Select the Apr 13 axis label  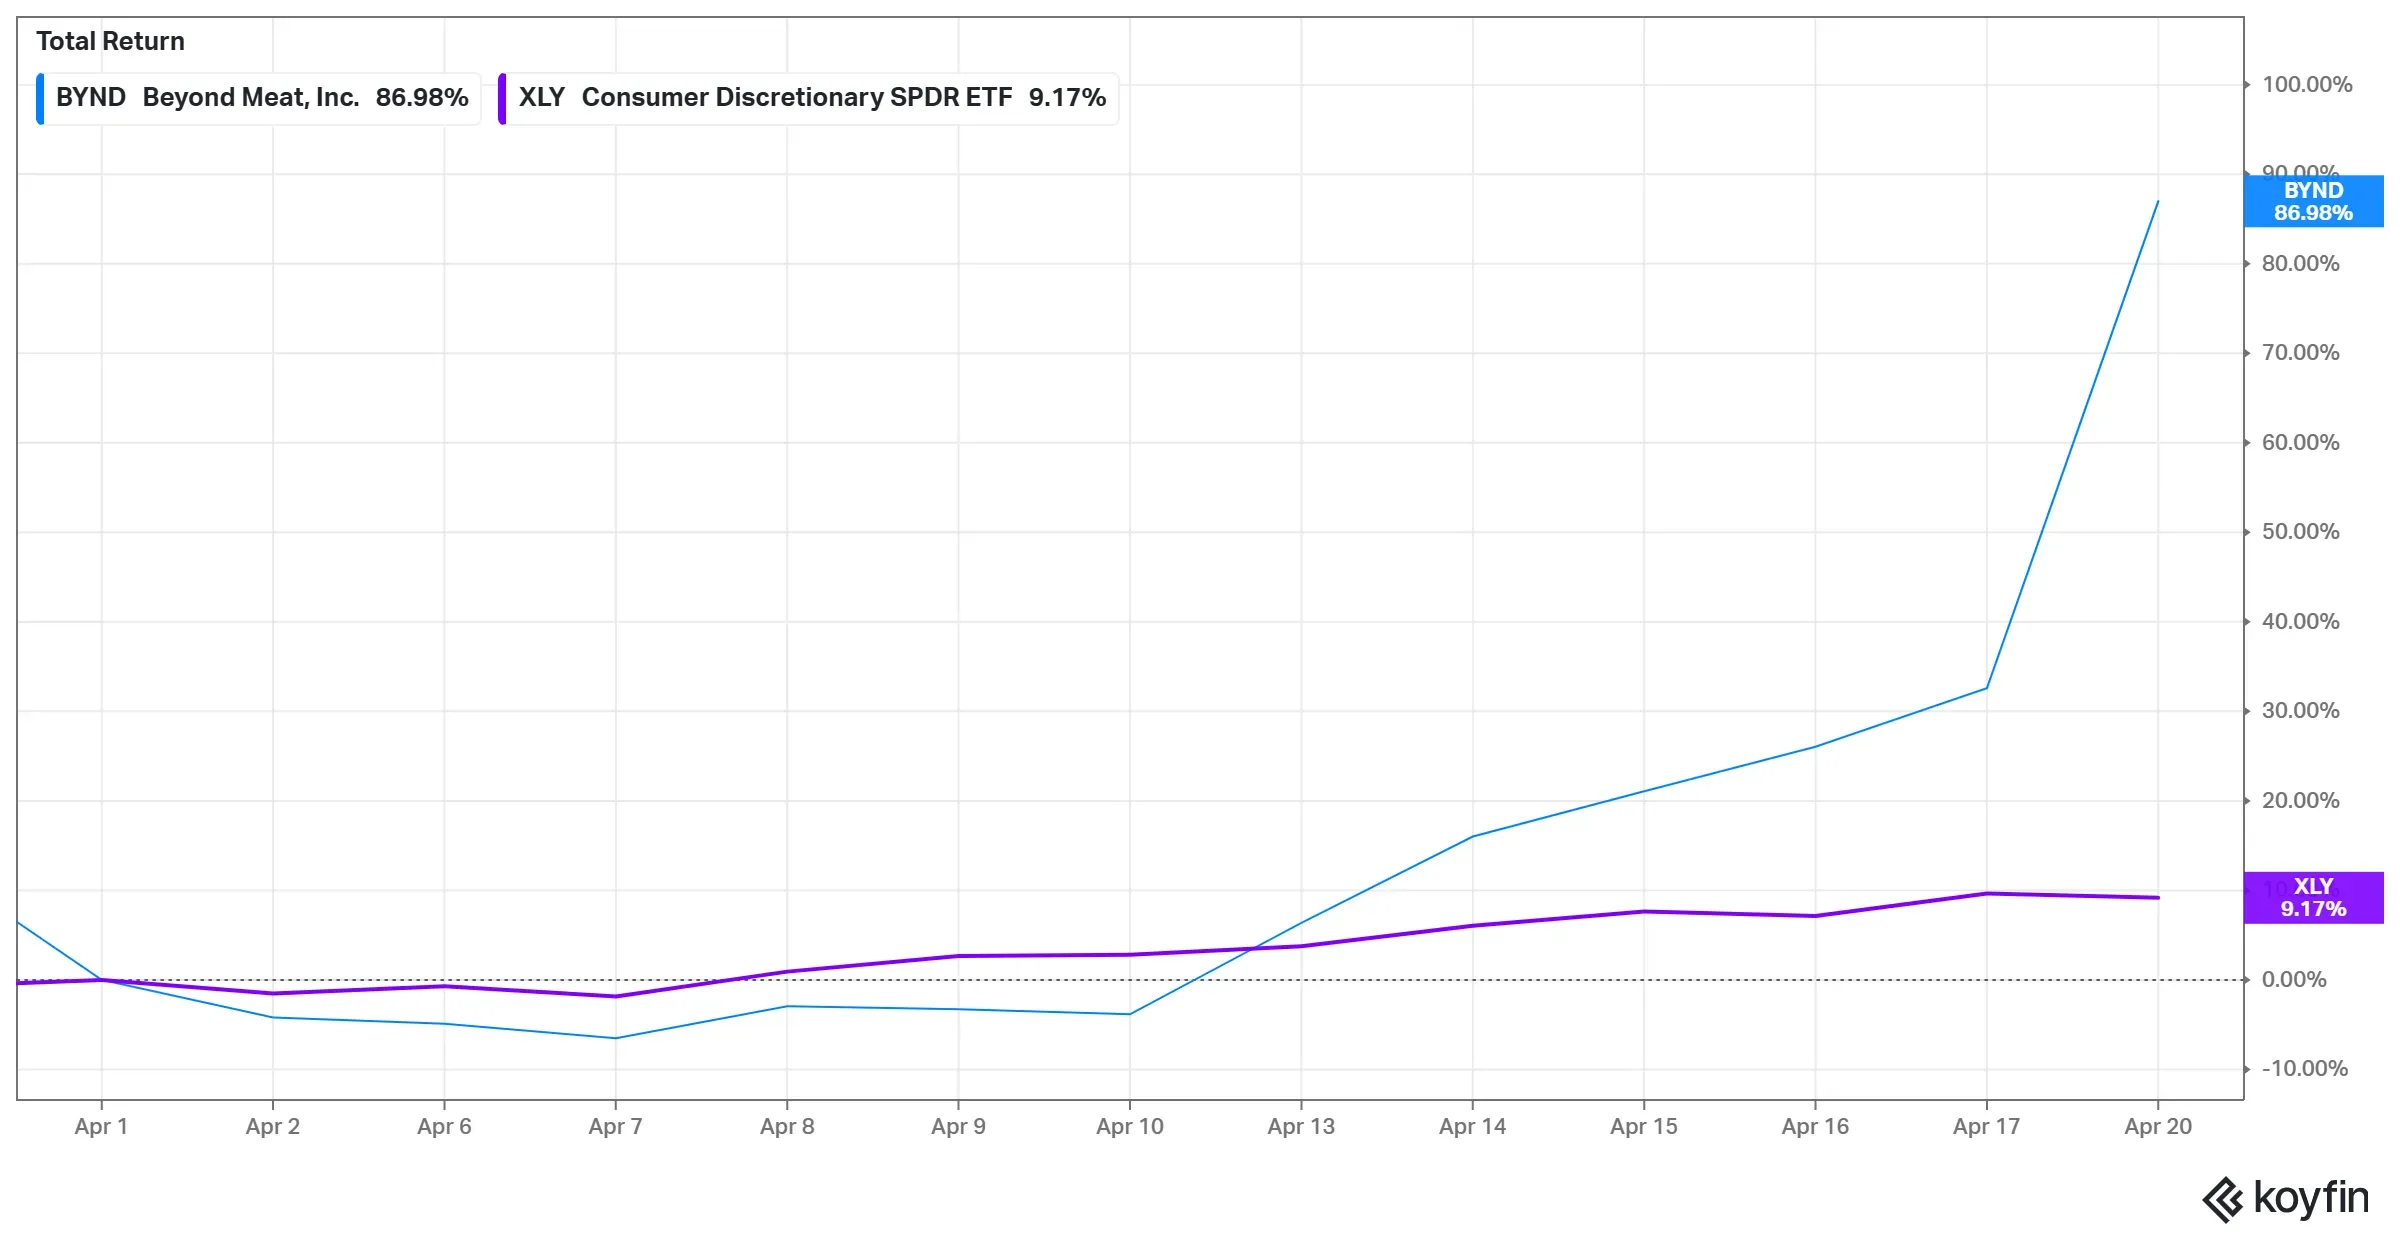point(1299,1126)
